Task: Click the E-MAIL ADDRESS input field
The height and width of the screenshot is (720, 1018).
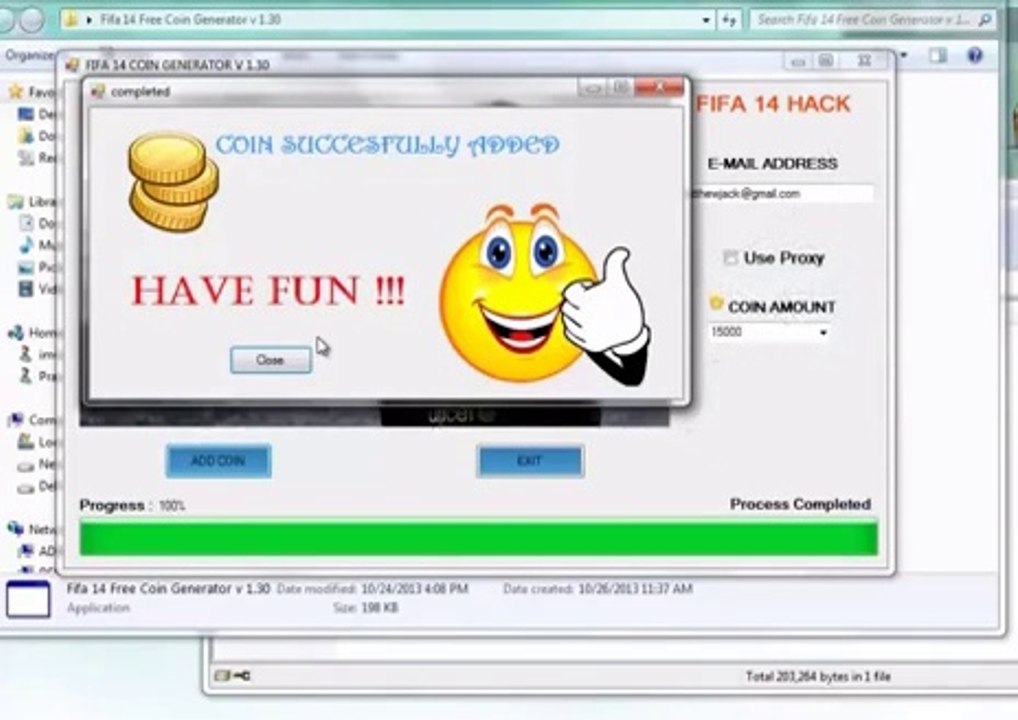Action: click(x=781, y=193)
